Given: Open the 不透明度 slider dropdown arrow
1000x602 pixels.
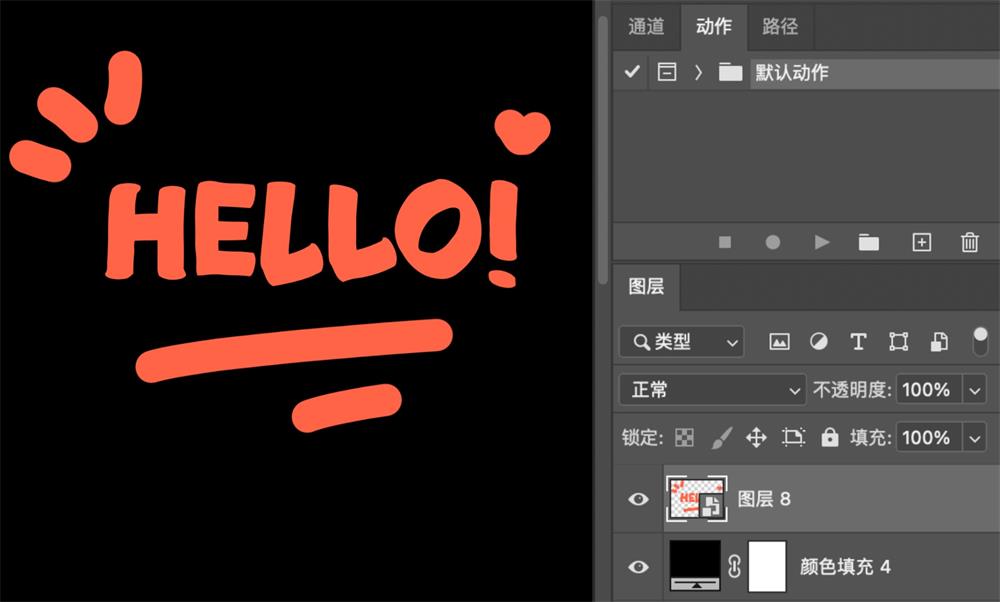Looking at the screenshot, I should click(x=974, y=390).
